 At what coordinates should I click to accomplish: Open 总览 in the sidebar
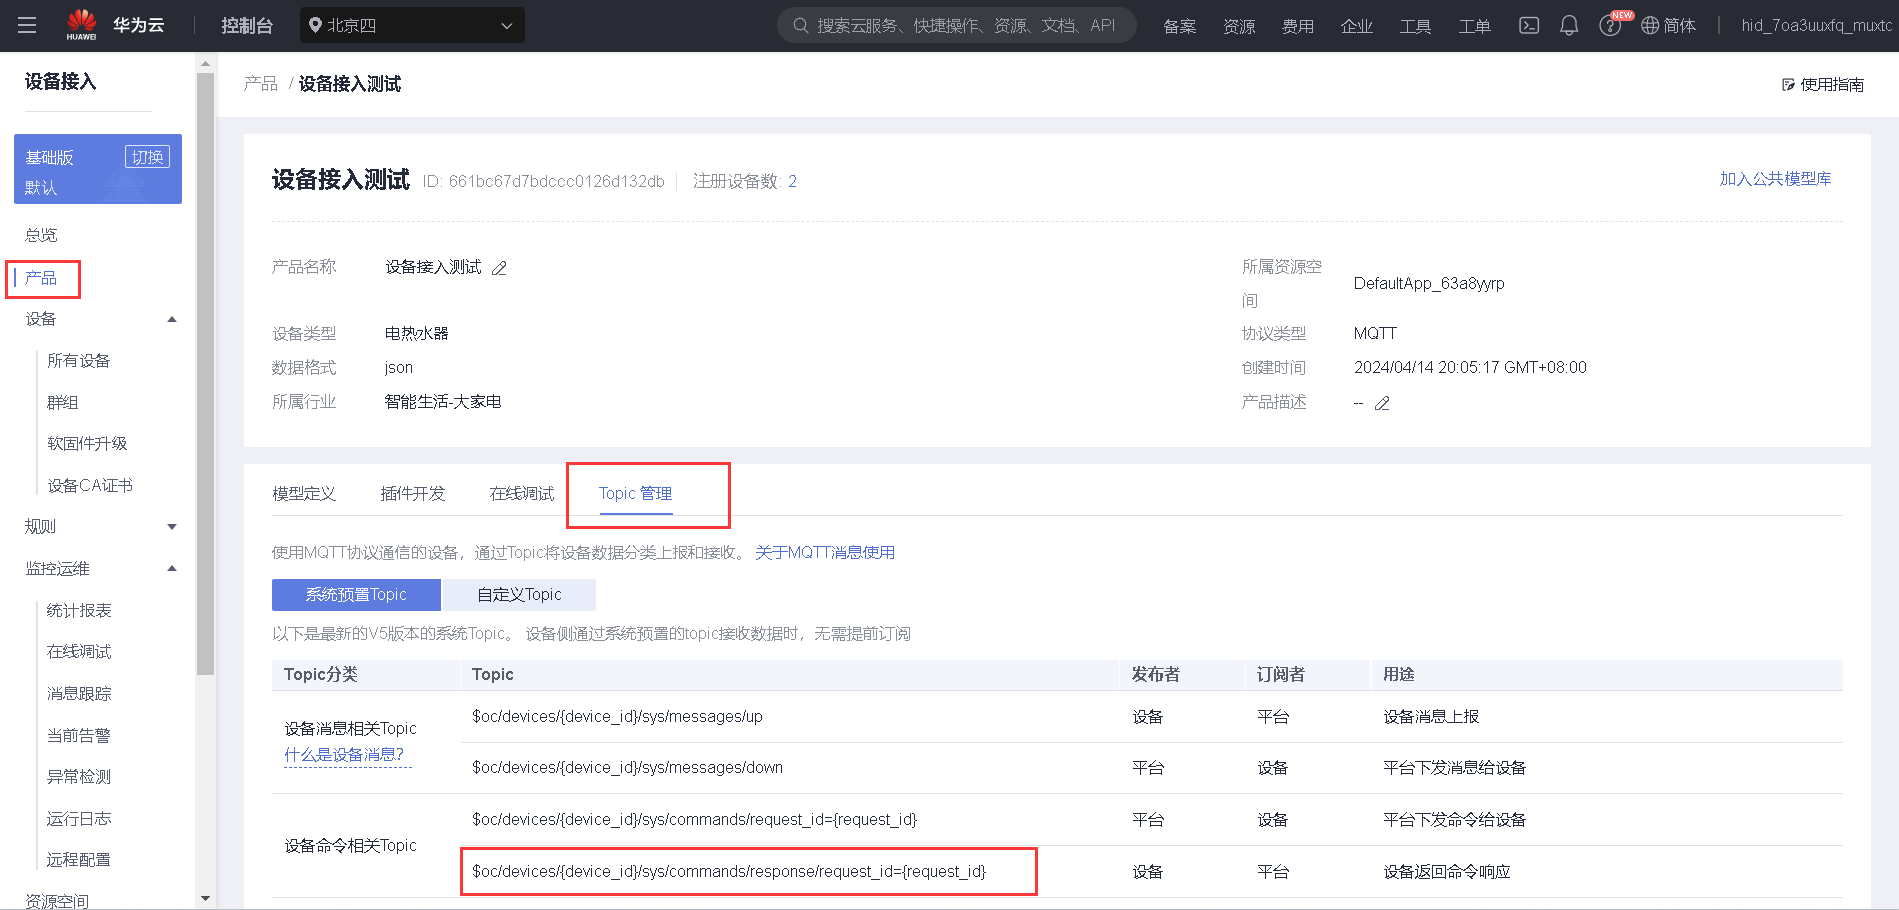point(41,235)
